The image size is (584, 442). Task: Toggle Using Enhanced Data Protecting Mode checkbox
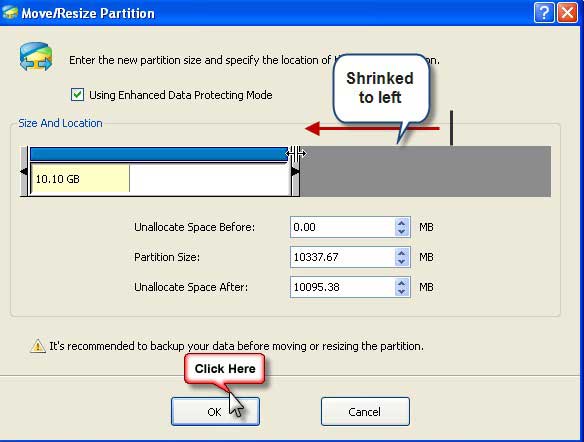(77, 95)
